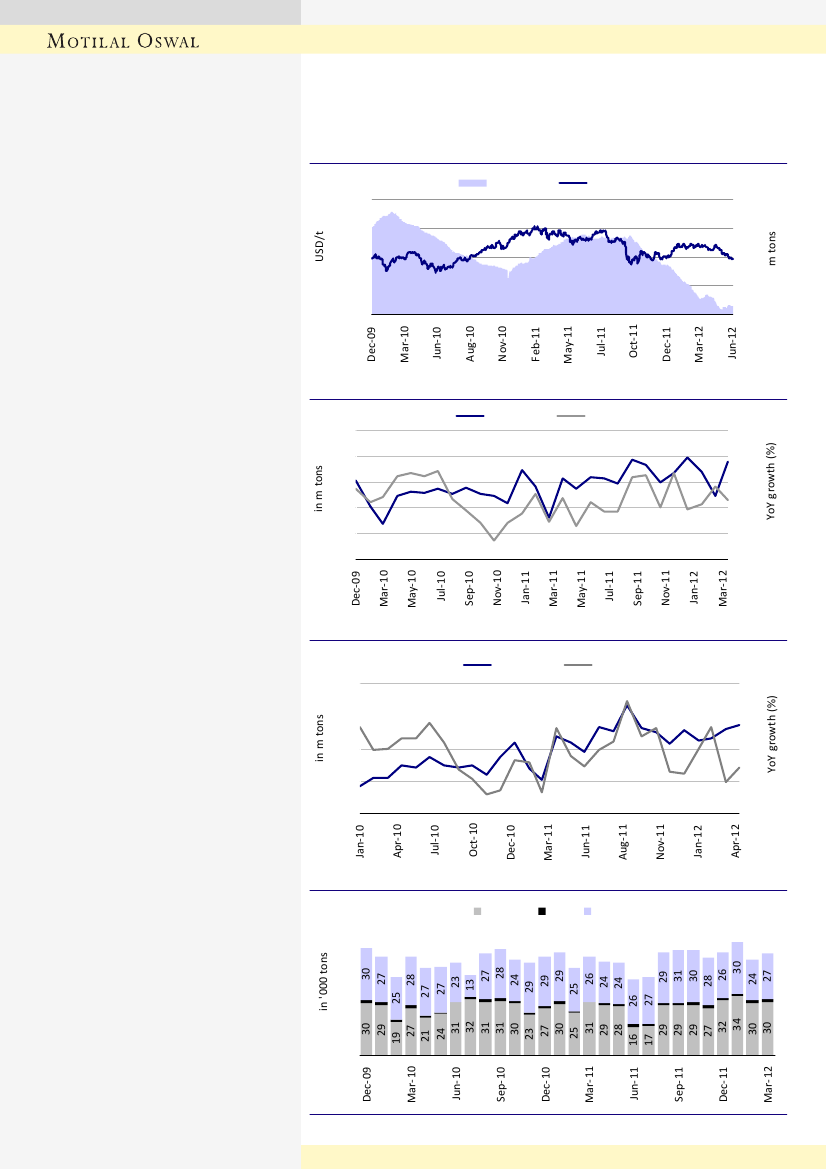Click the Aug-10 axis tick label
This screenshot has width=826, height=1169.
470,342
